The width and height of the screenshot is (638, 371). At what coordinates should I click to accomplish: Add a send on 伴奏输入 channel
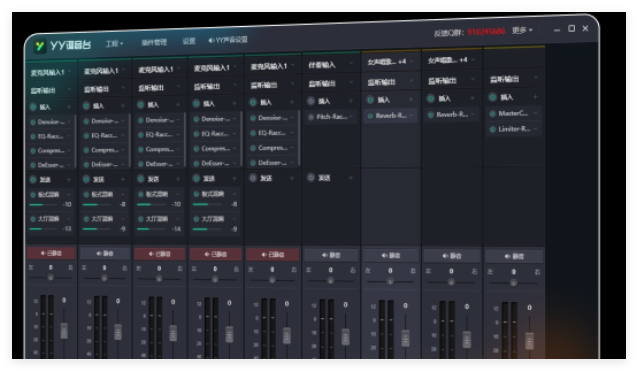(x=351, y=177)
